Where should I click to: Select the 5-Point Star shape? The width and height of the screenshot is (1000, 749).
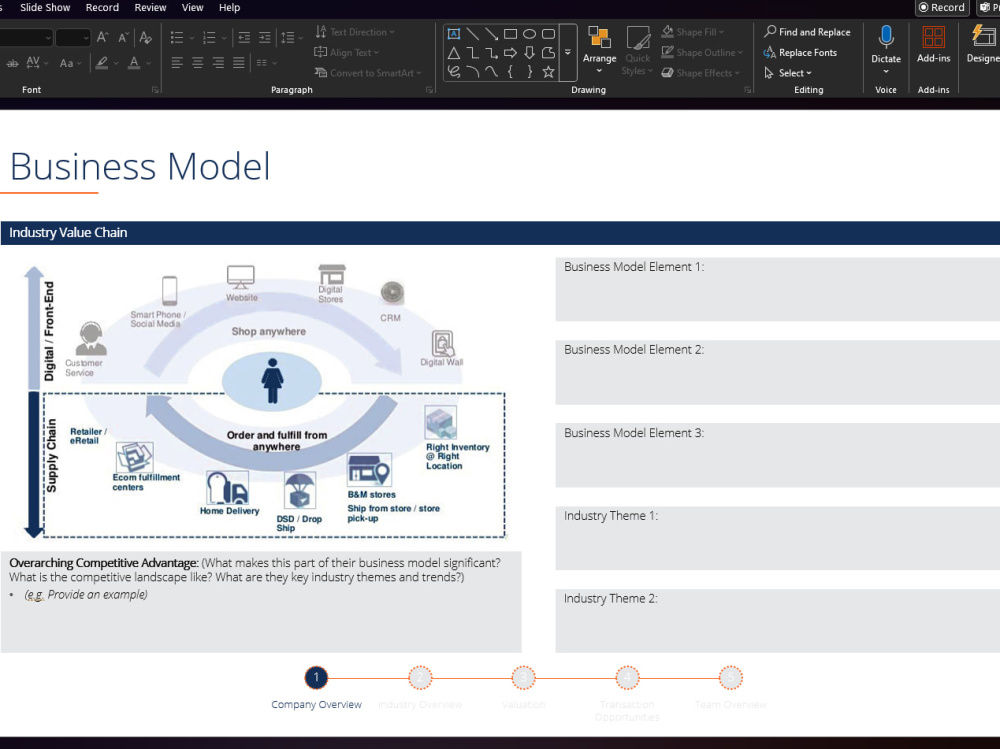pyautogui.click(x=548, y=71)
